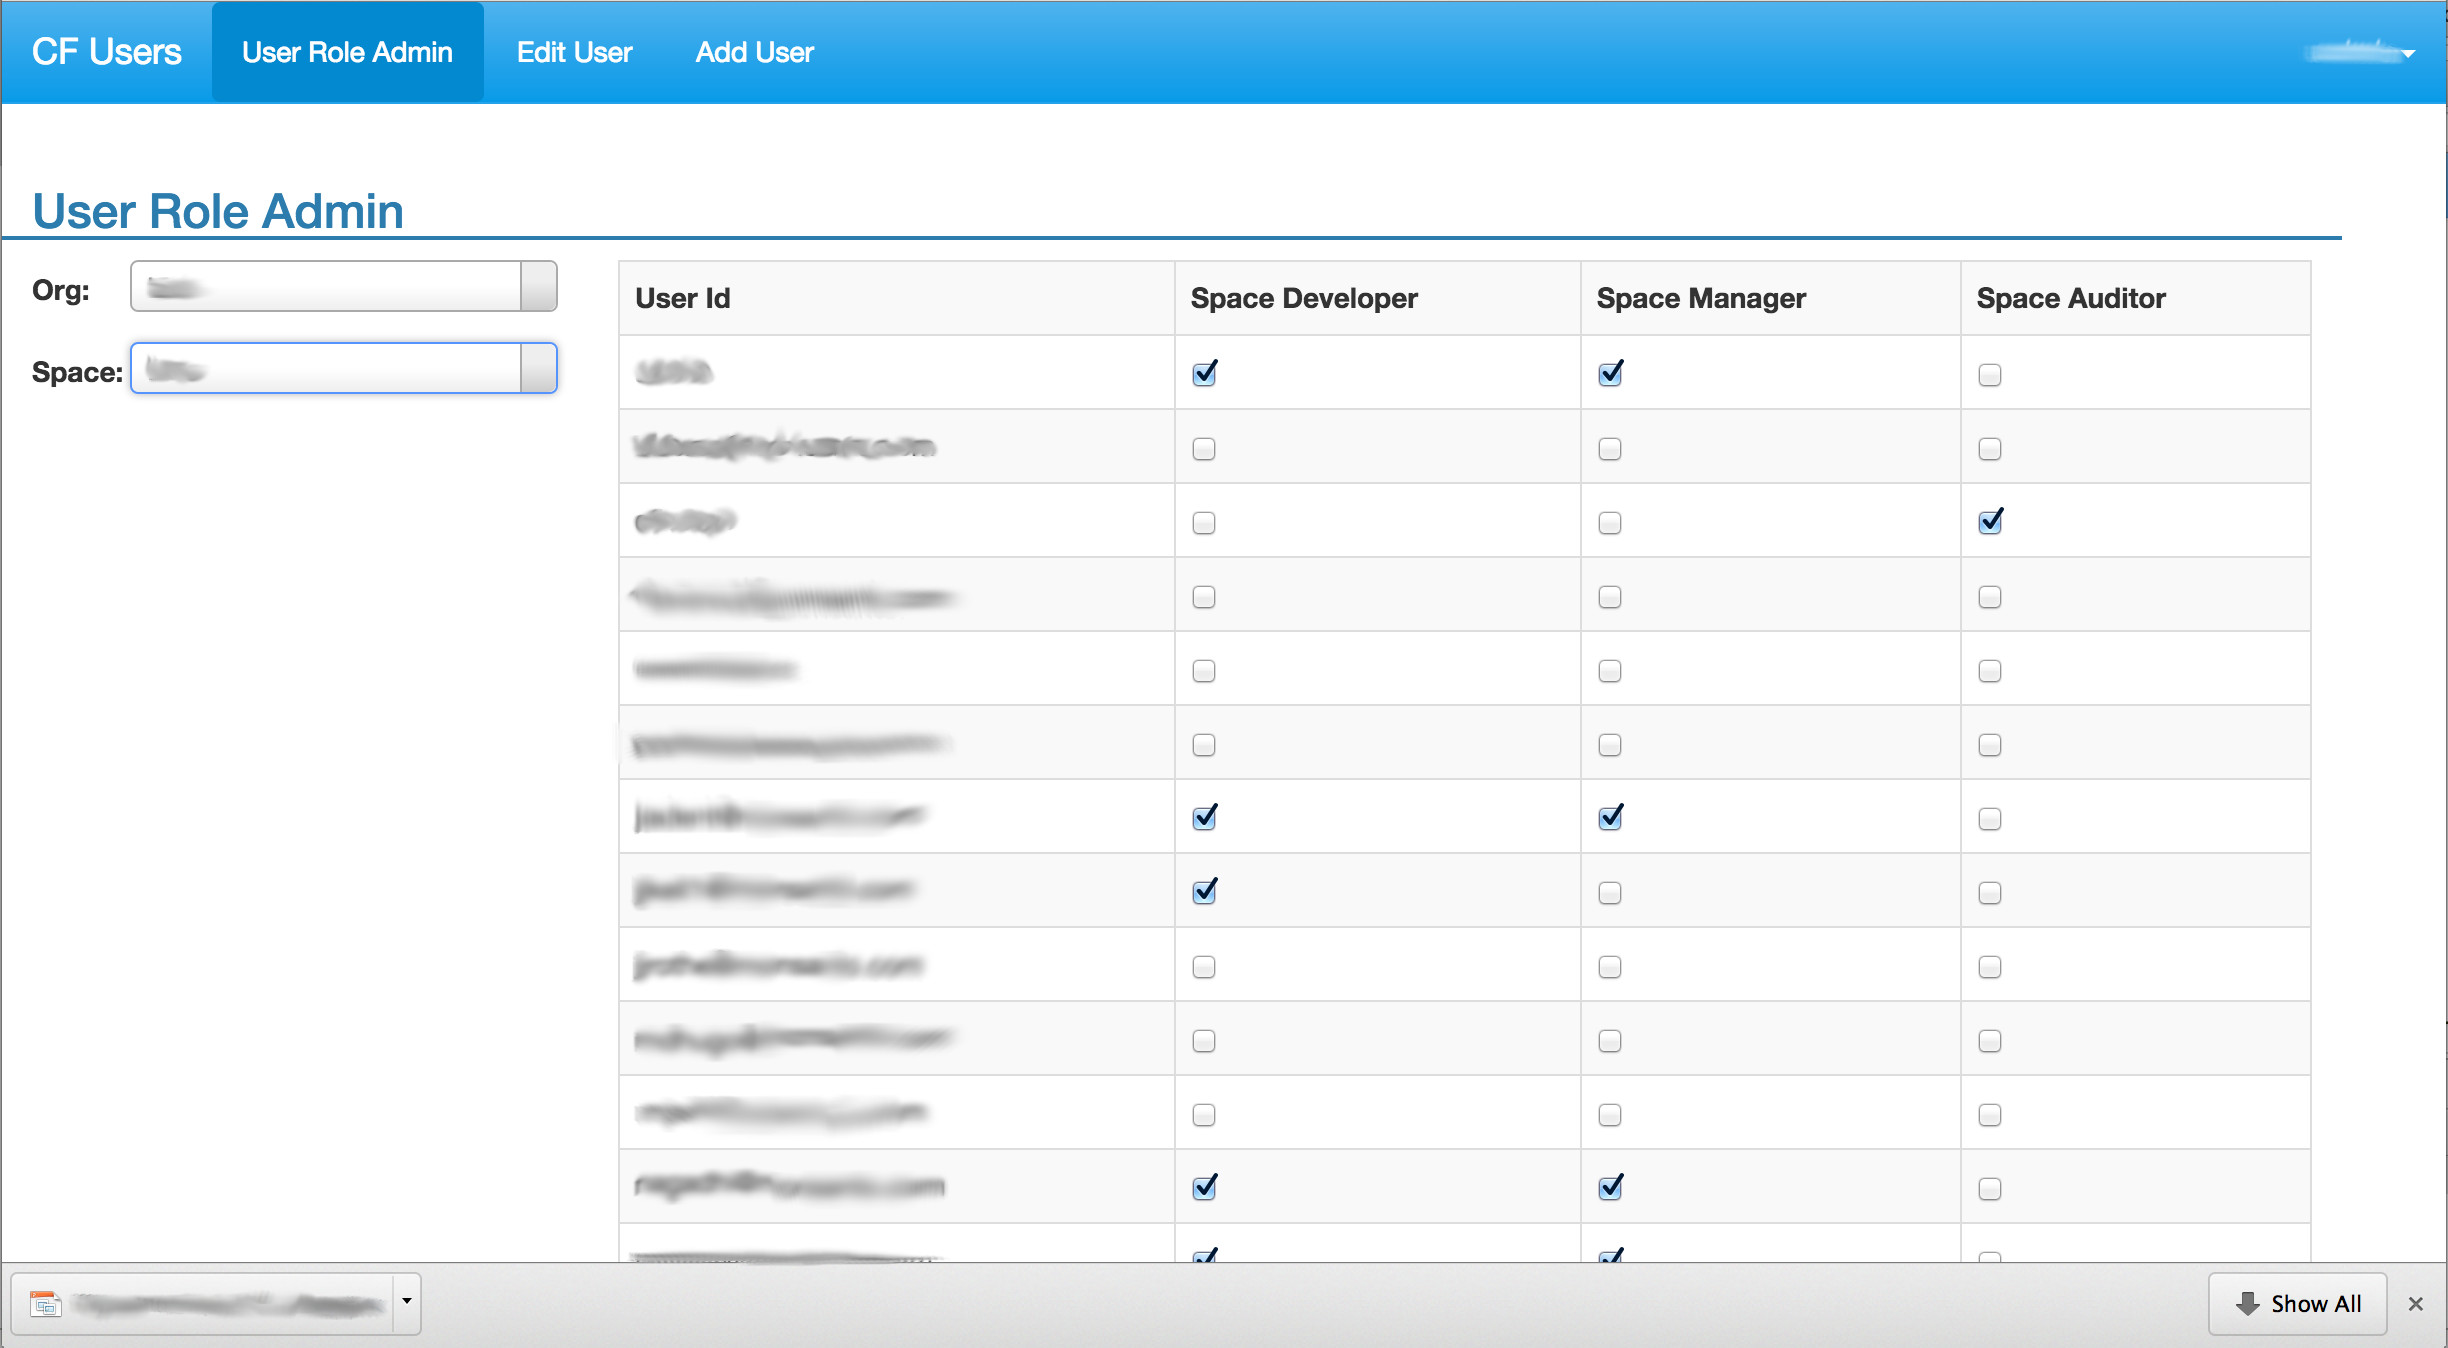Click the Show All downloads arrow icon

pyautogui.click(x=2248, y=1304)
